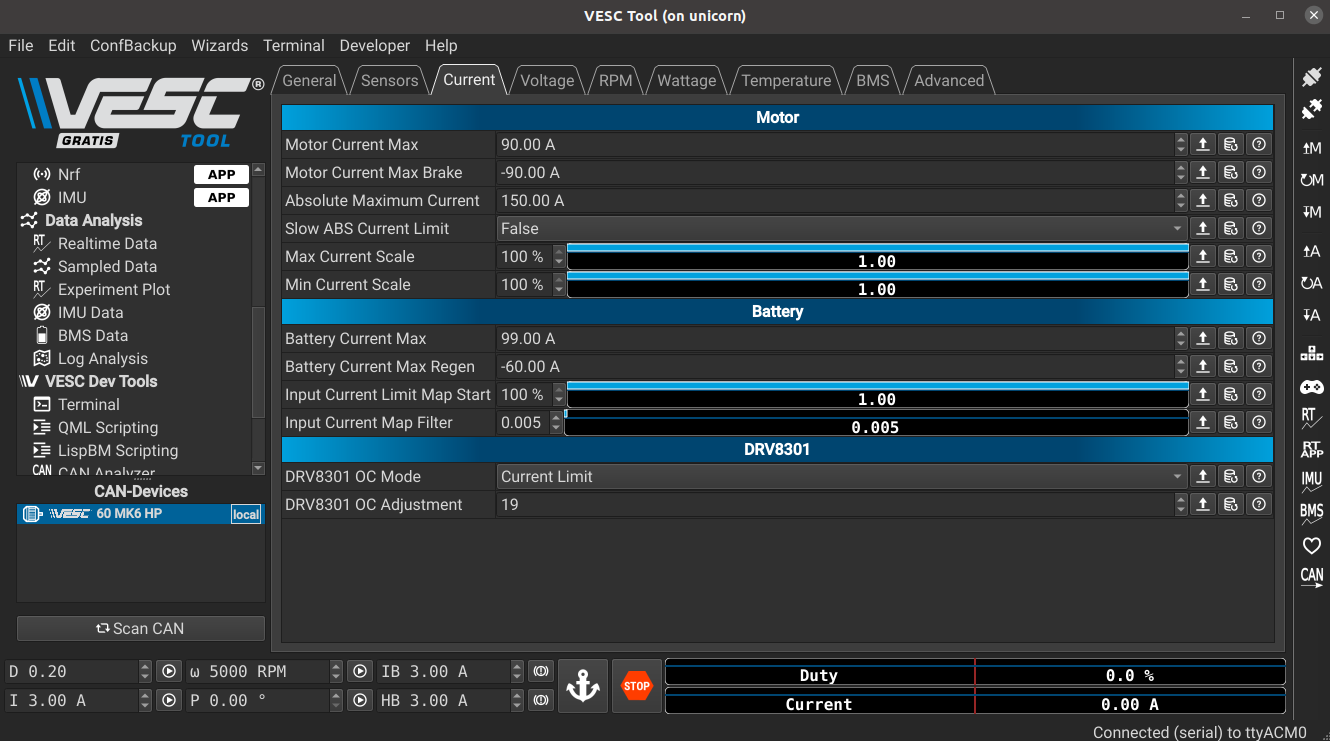This screenshot has height=741, width=1330.
Task: Open the gamepad keyboard-control icon in right toolbar
Action: coord(1311,386)
